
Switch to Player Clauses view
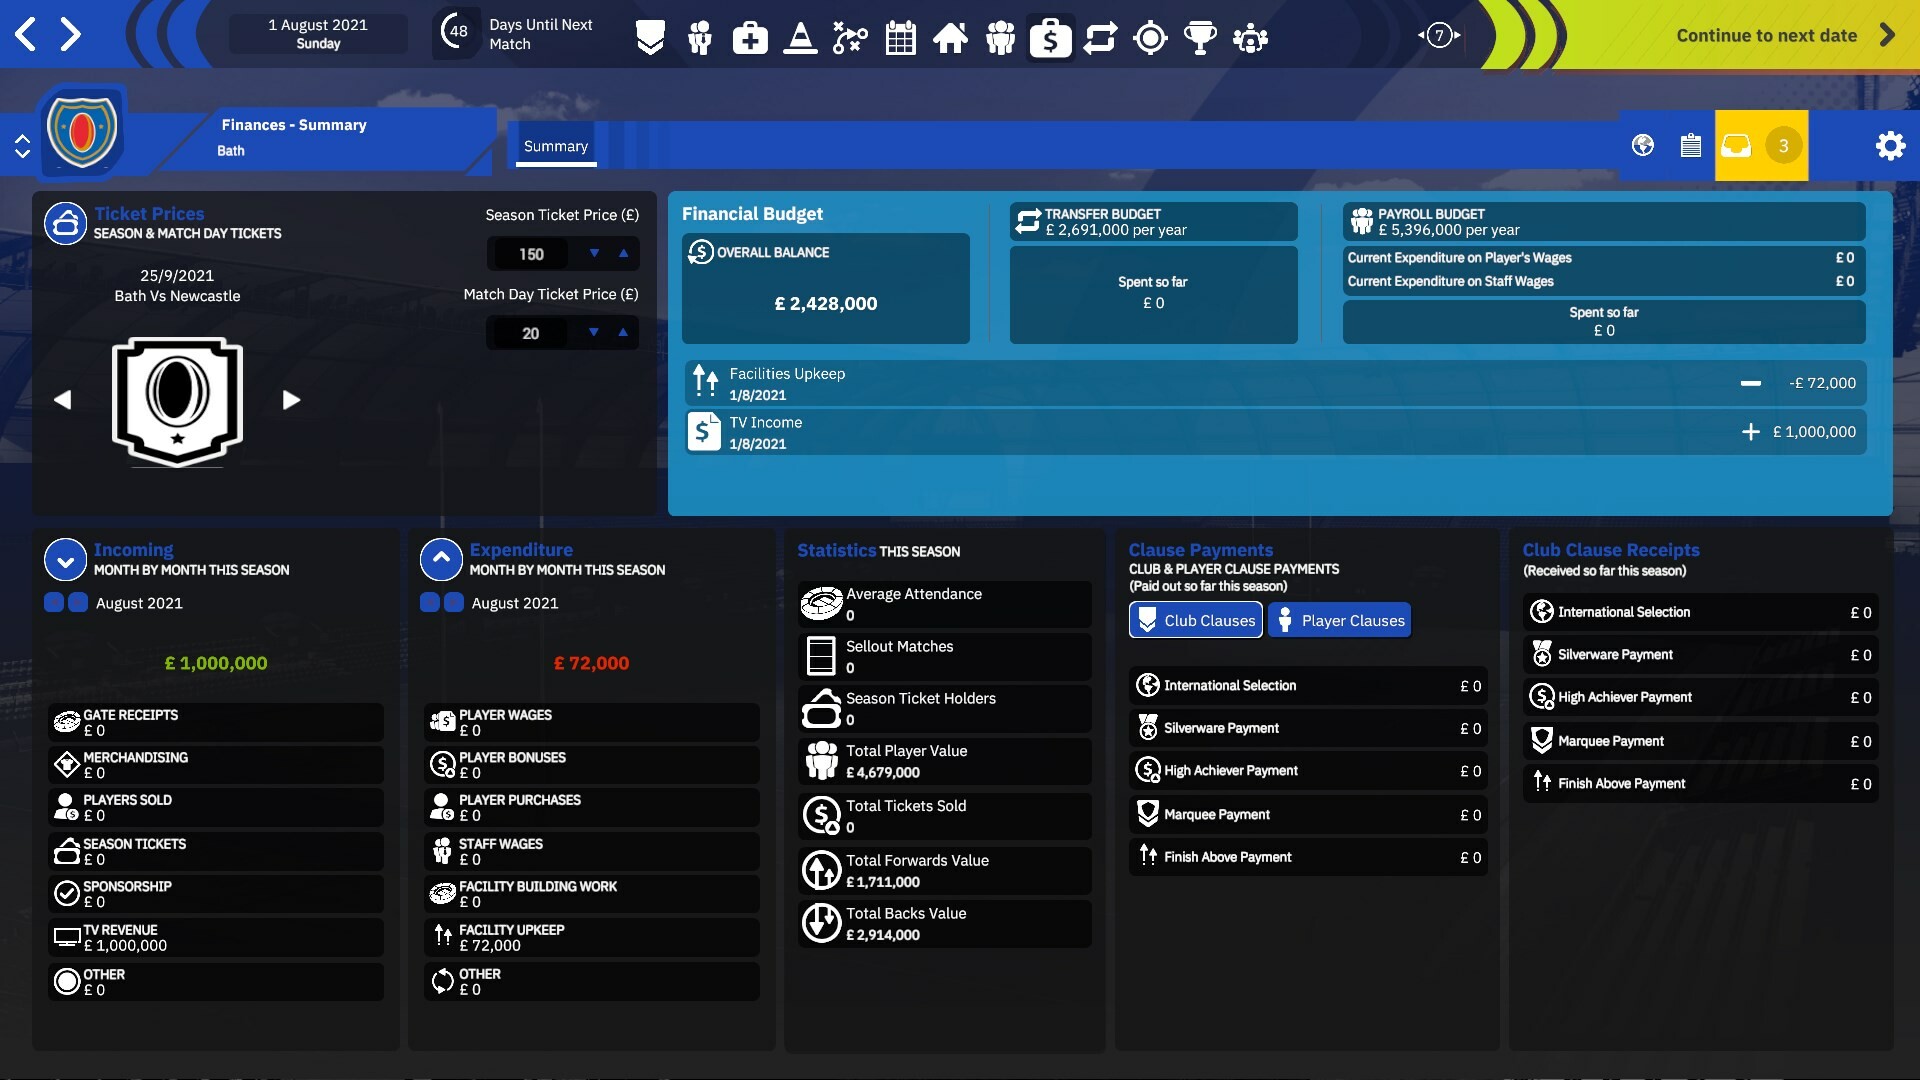coord(1340,620)
